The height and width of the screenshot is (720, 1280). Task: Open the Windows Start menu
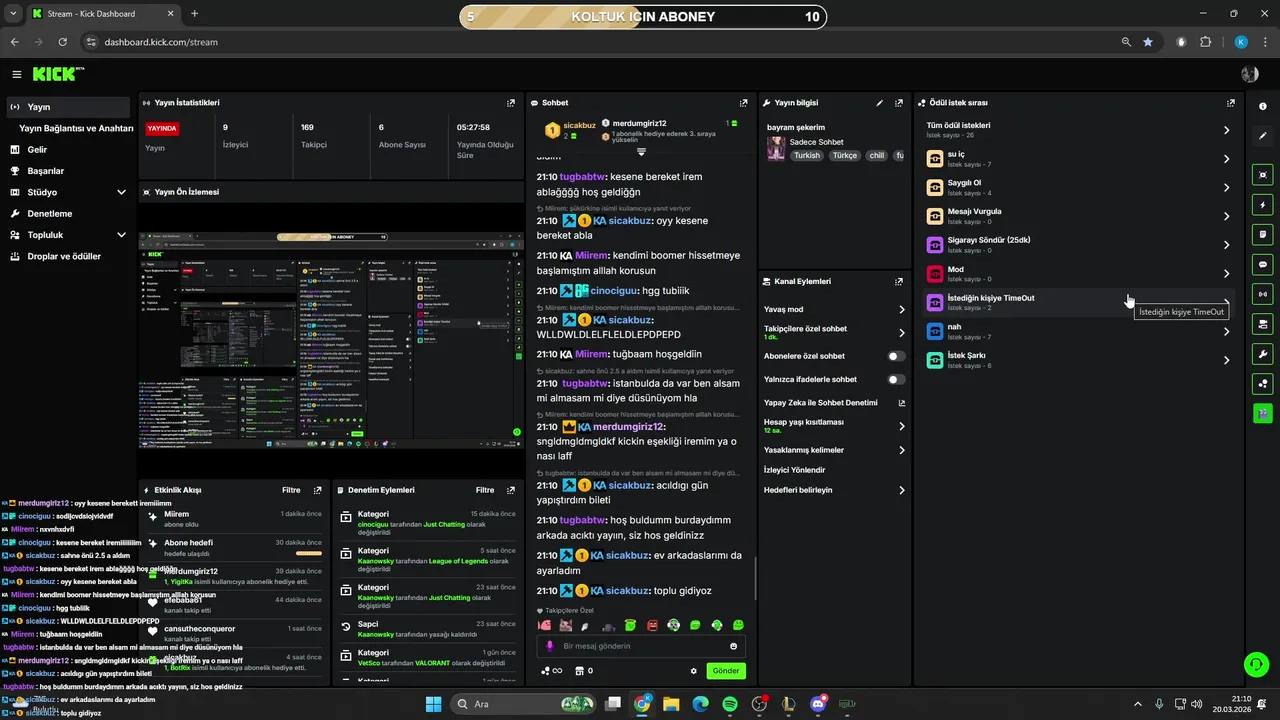pyautogui.click(x=433, y=704)
